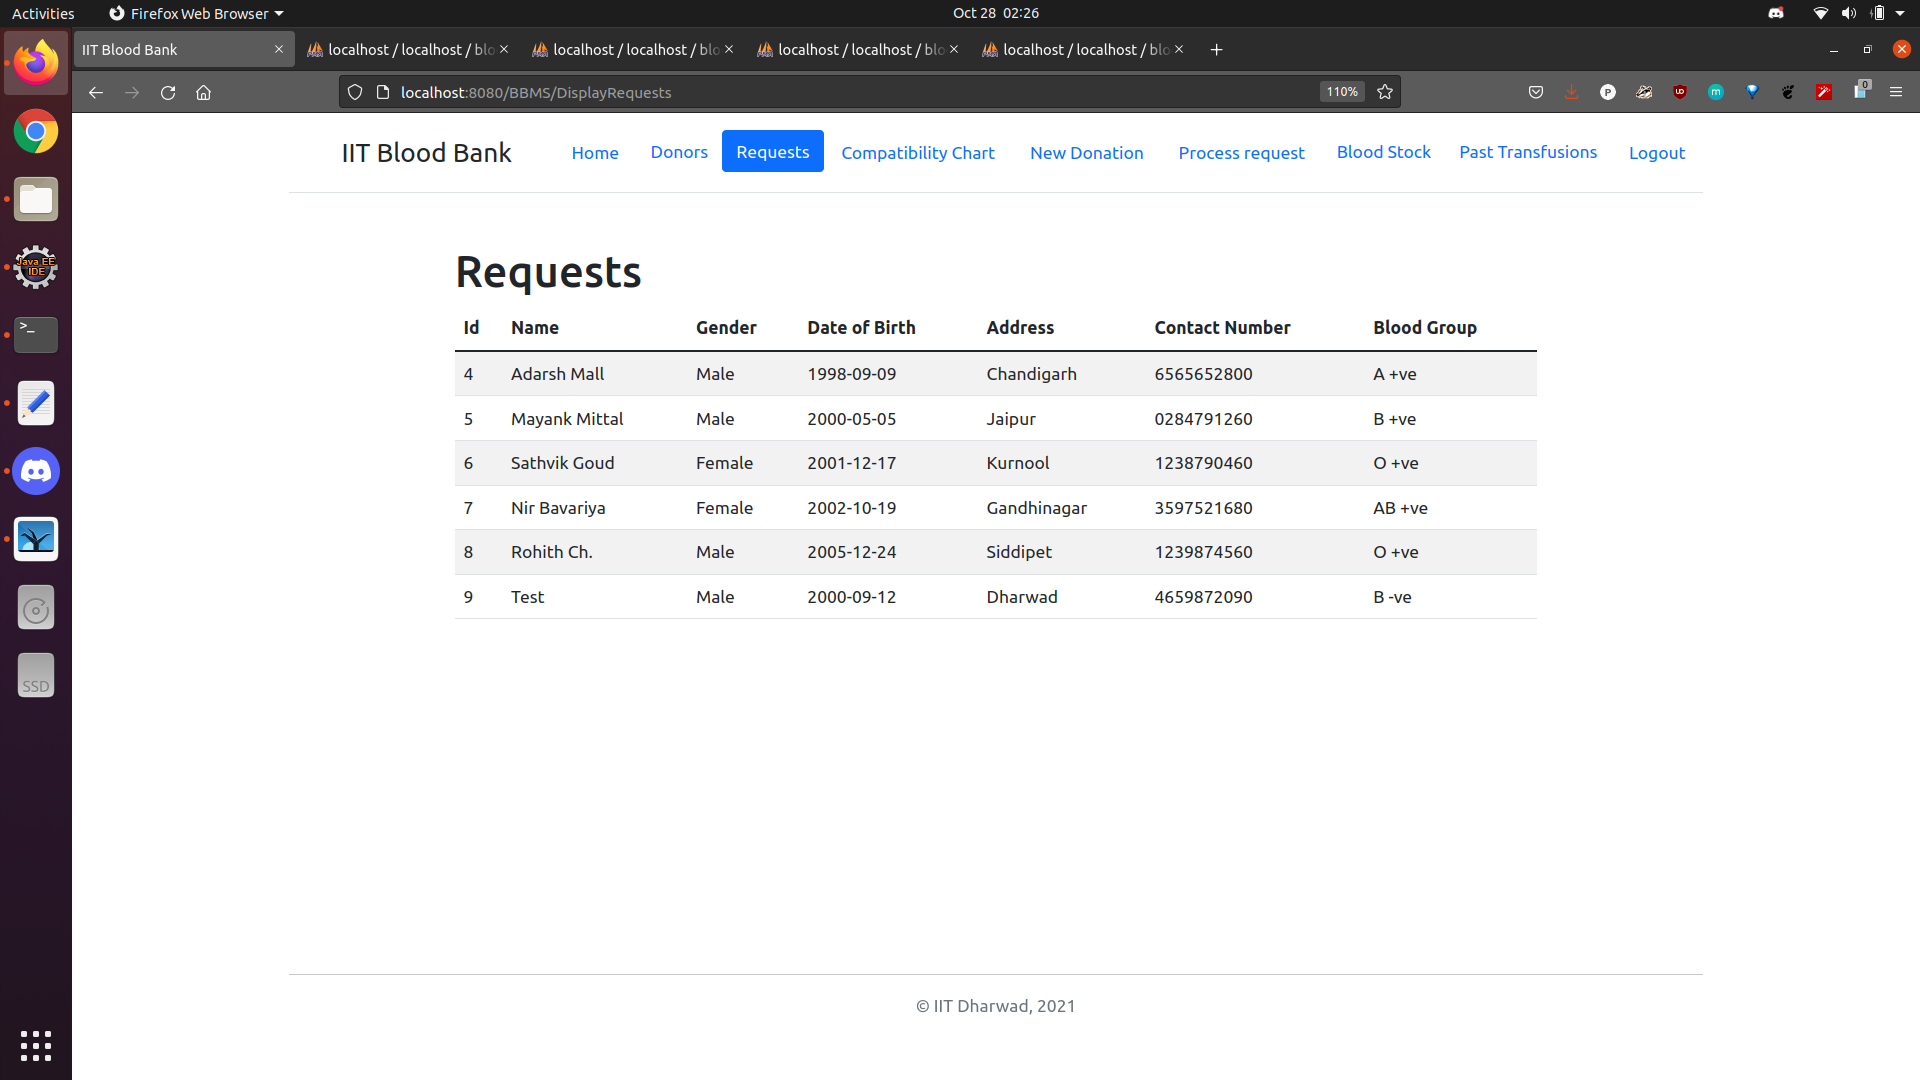Click the Discord dock icon

pyautogui.click(x=36, y=472)
